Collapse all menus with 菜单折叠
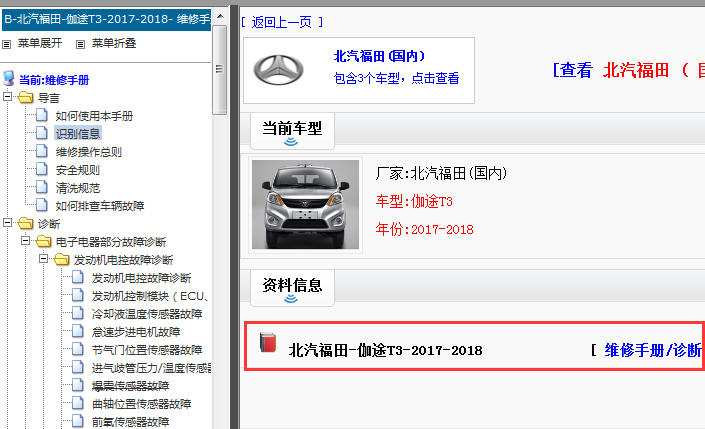This screenshot has width=705, height=429. [x=114, y=43]
